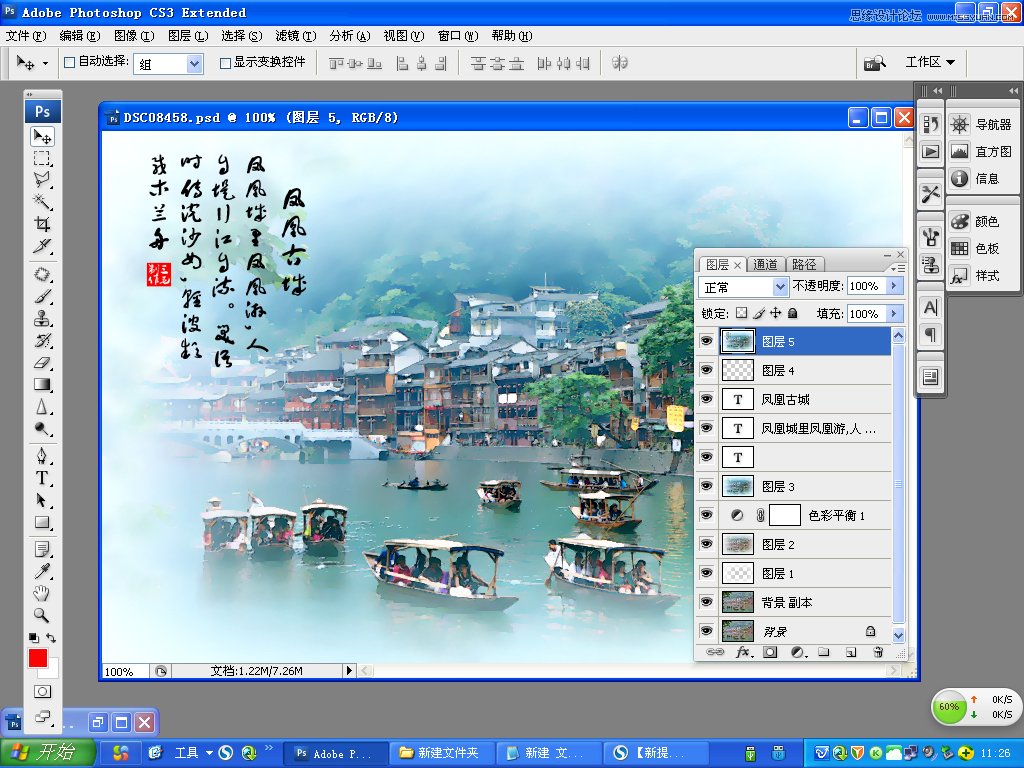
Task: Open the add layer style fx menu
Action: pos(744,651)
